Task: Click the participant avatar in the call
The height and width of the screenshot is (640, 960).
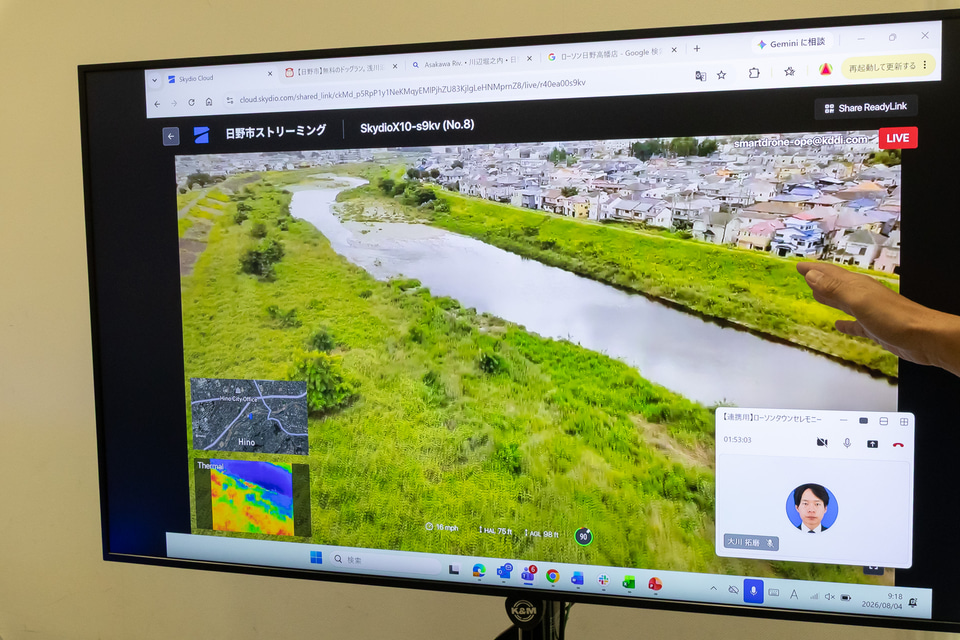Action: (812, 508)
